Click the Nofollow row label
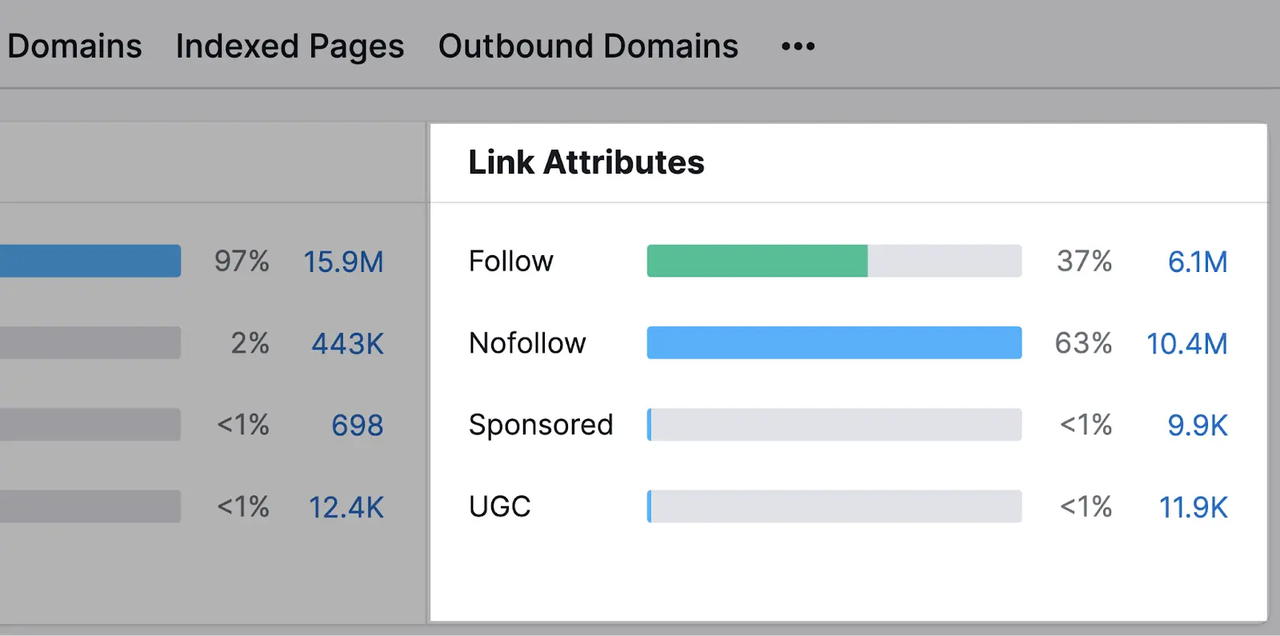1280x636 pixels. click(x=527, y=344)
